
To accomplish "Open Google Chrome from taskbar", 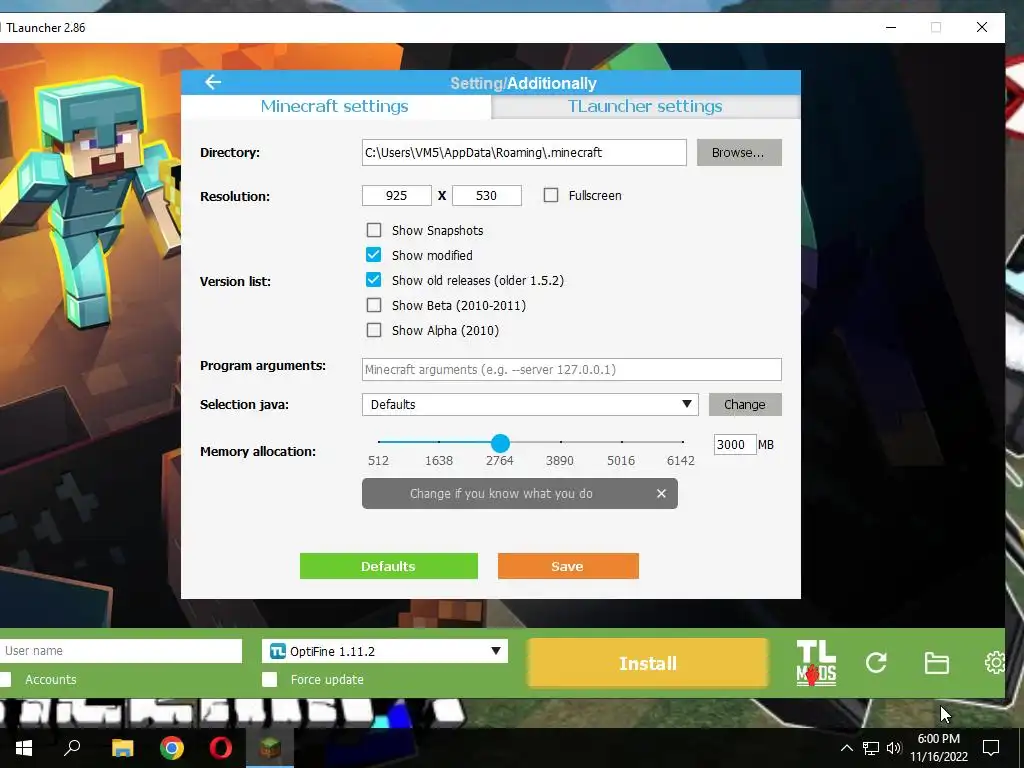I will pyautogui.click(x=172, y=748).
